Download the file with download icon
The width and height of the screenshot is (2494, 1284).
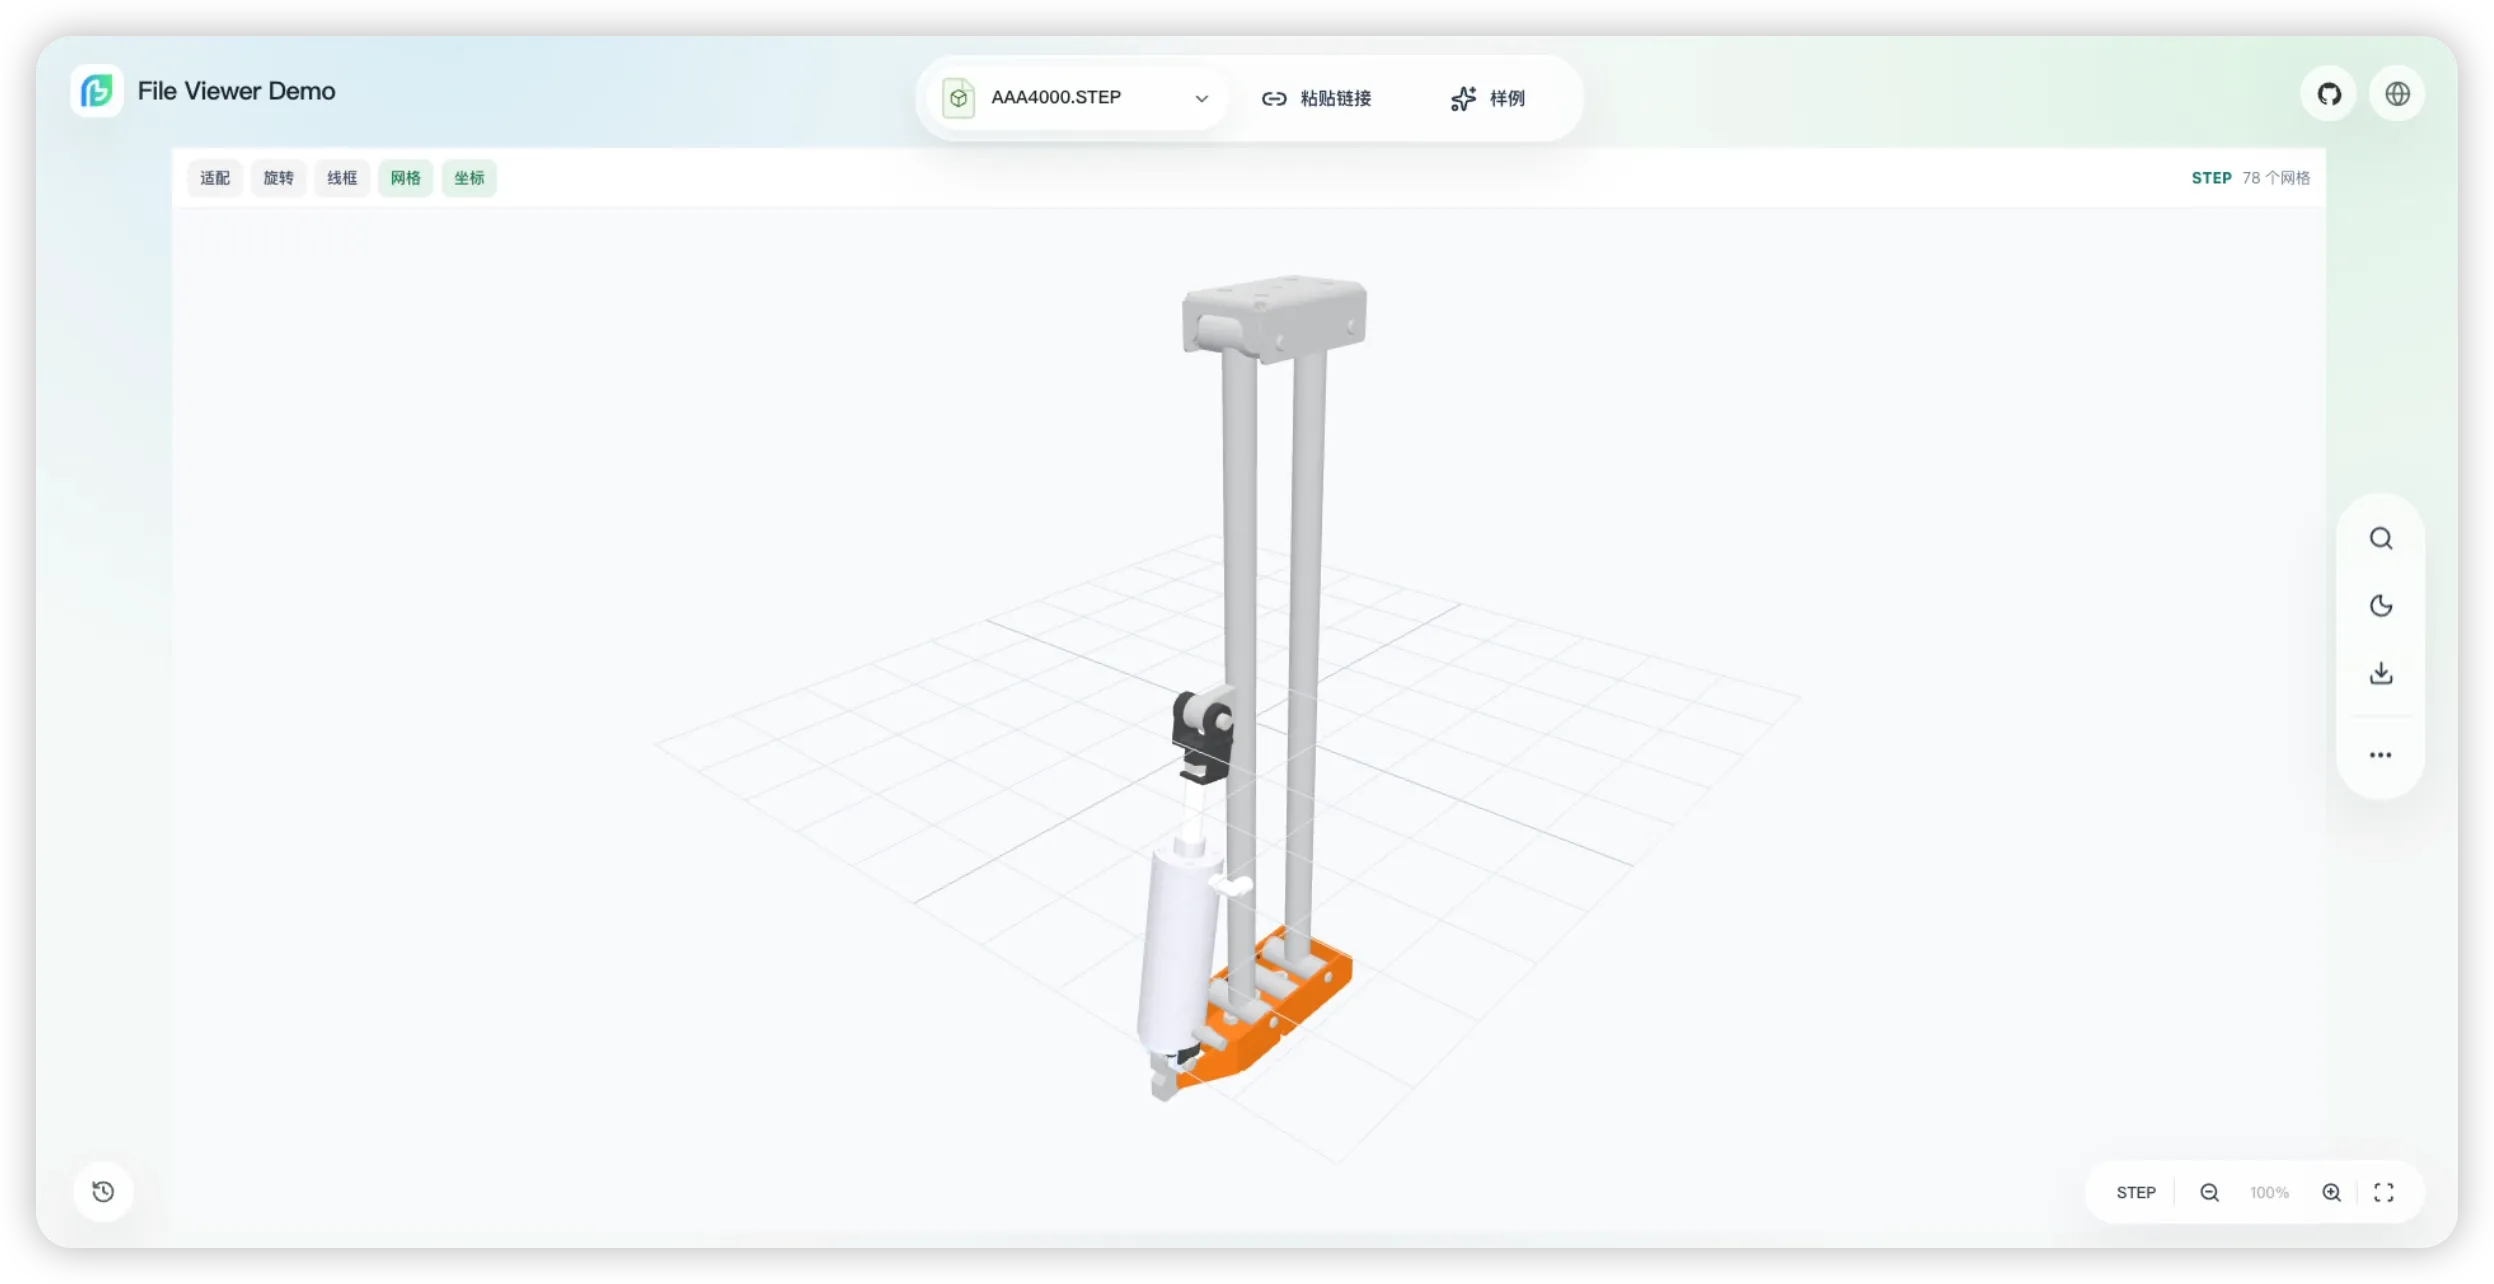(x=2381, y=673)
